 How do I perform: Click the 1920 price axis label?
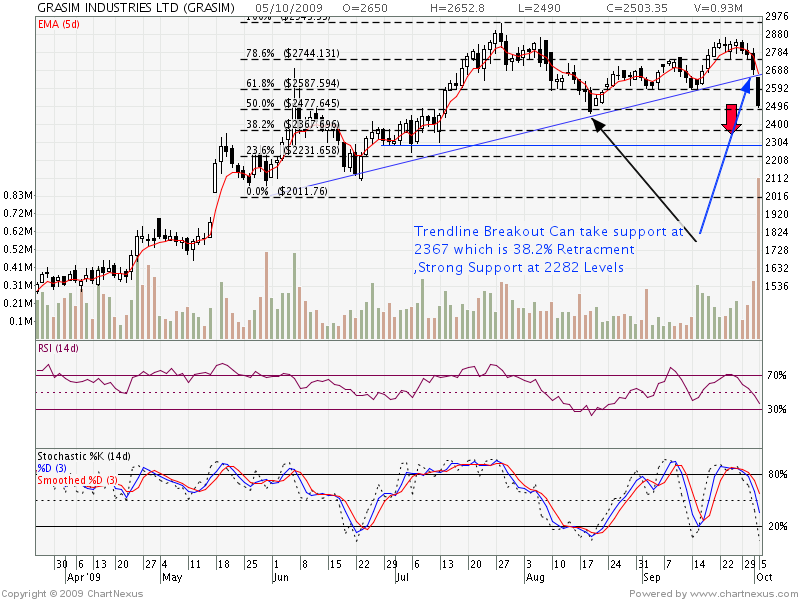777,214
